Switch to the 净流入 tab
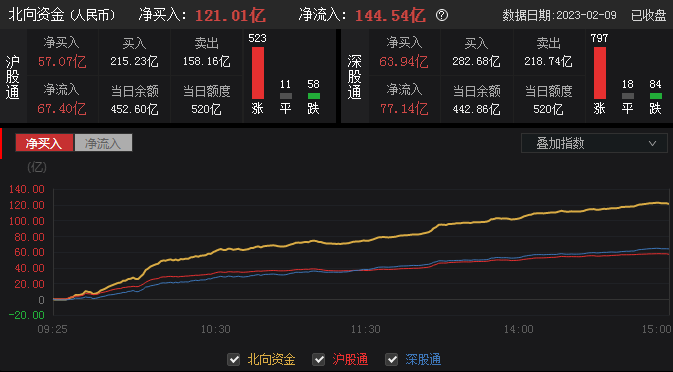The width and height of the screenshot is (673, 372). coord(103,143)
